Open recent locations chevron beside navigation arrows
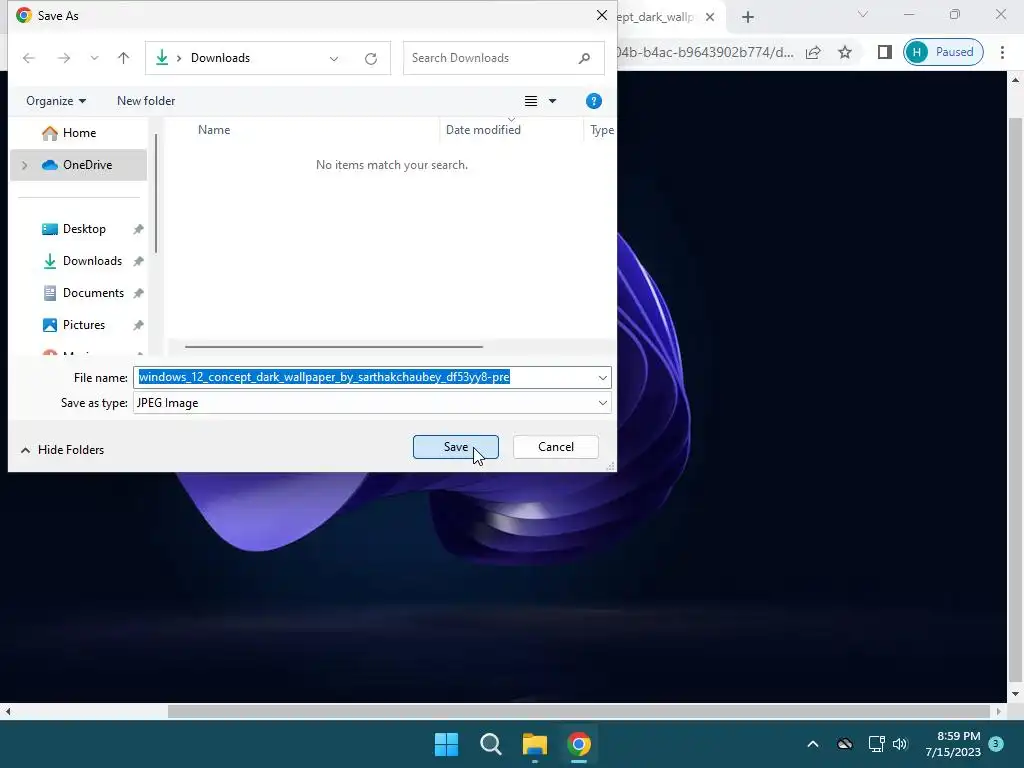The width and height of the screenshot is (1024, 768). pyautogui.click(x=94, y=58)
